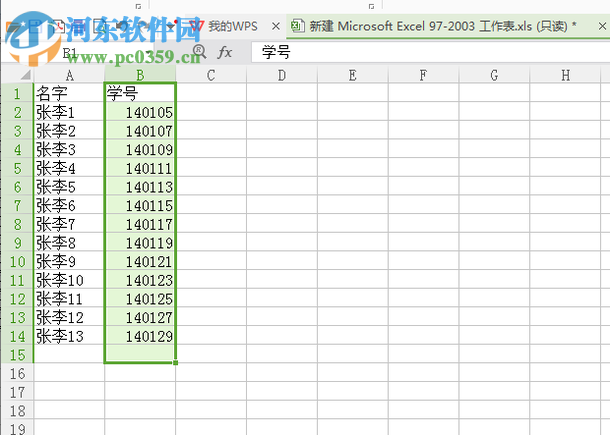Select column A header
Viewport: 610px width, 435px height.
coord(69,75)
